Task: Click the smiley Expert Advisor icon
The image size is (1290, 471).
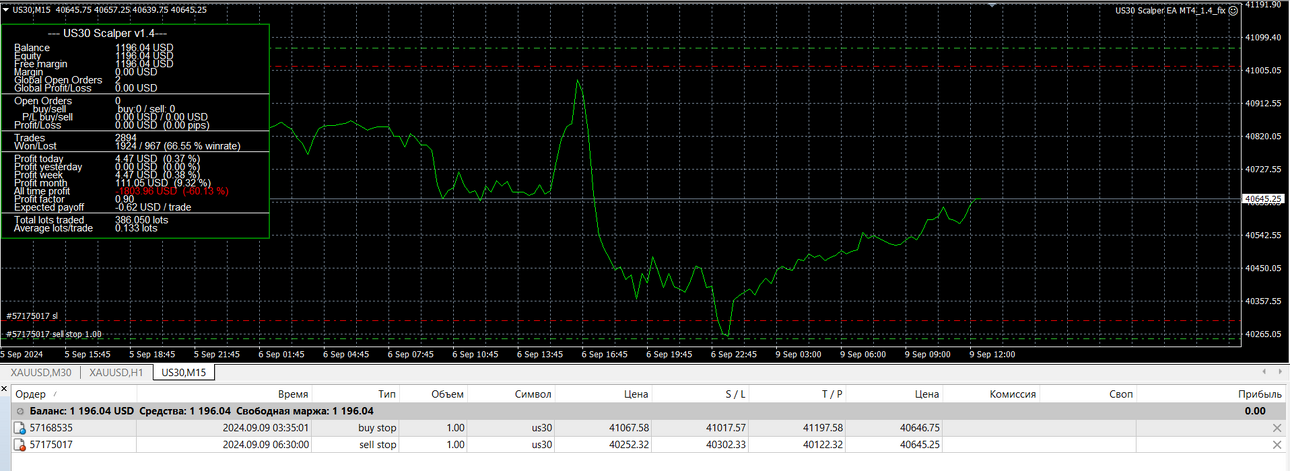Action: [1234, 10]
